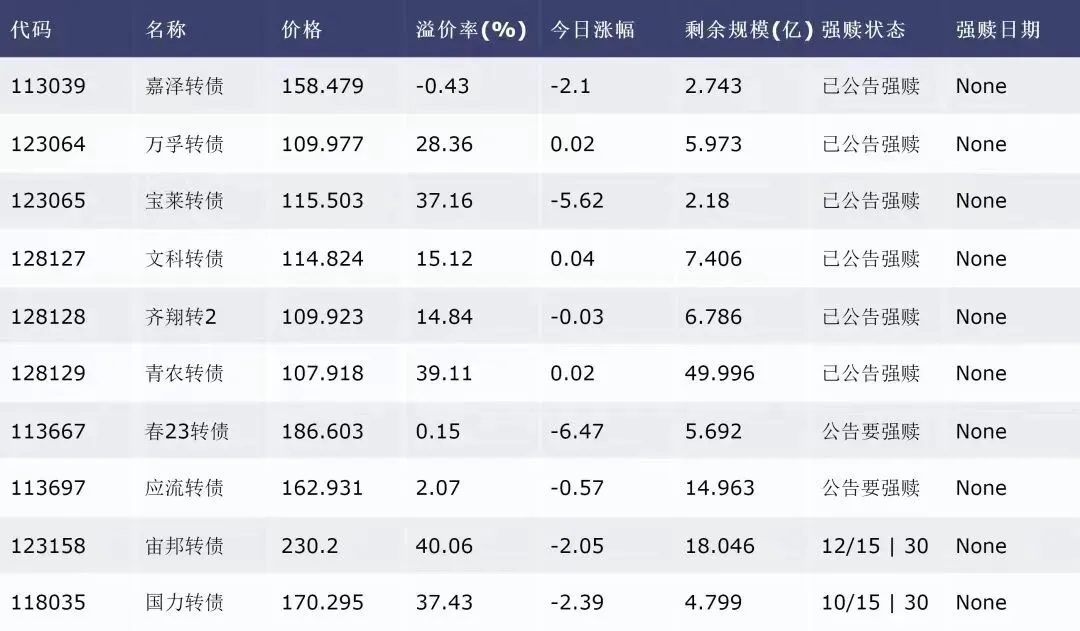Select bond code 128127

pos(48,259)
